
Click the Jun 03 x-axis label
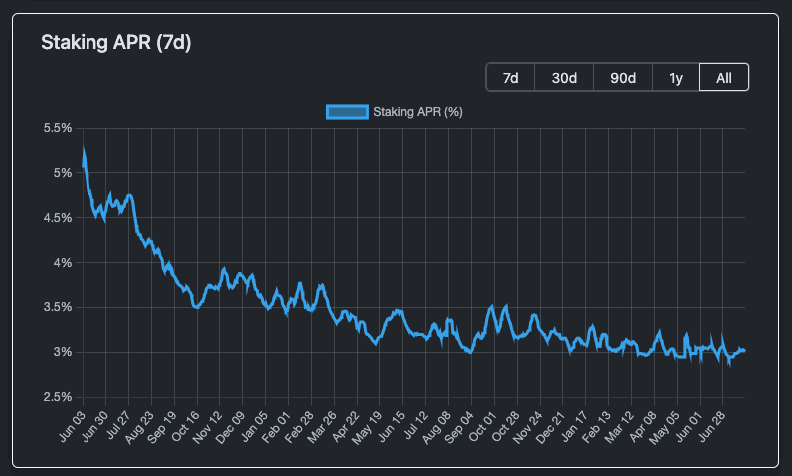(73, 426)
